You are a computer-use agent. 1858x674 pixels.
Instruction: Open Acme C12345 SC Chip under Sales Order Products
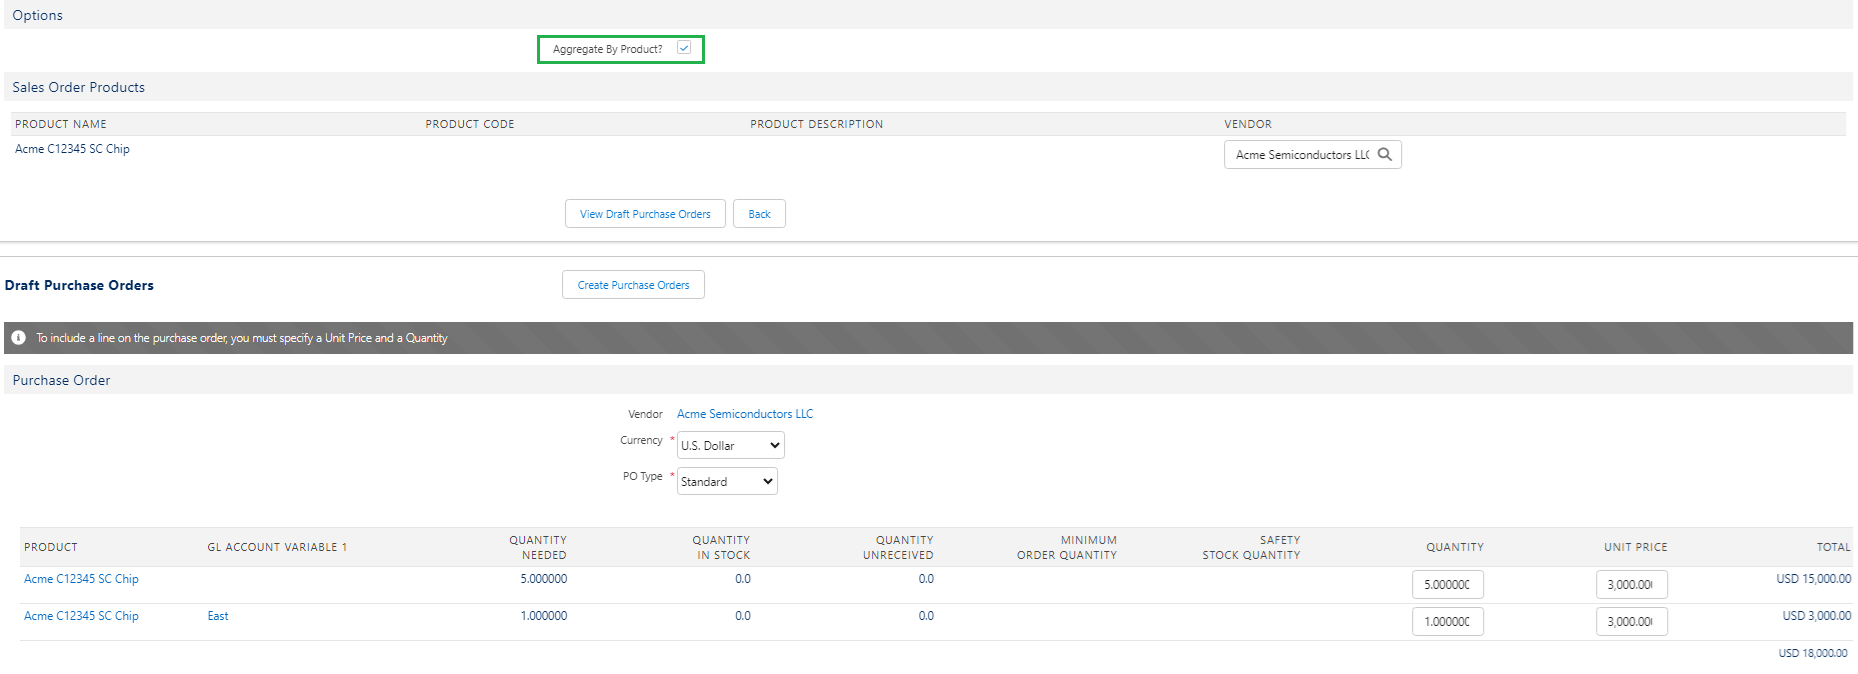pos(72,149)
